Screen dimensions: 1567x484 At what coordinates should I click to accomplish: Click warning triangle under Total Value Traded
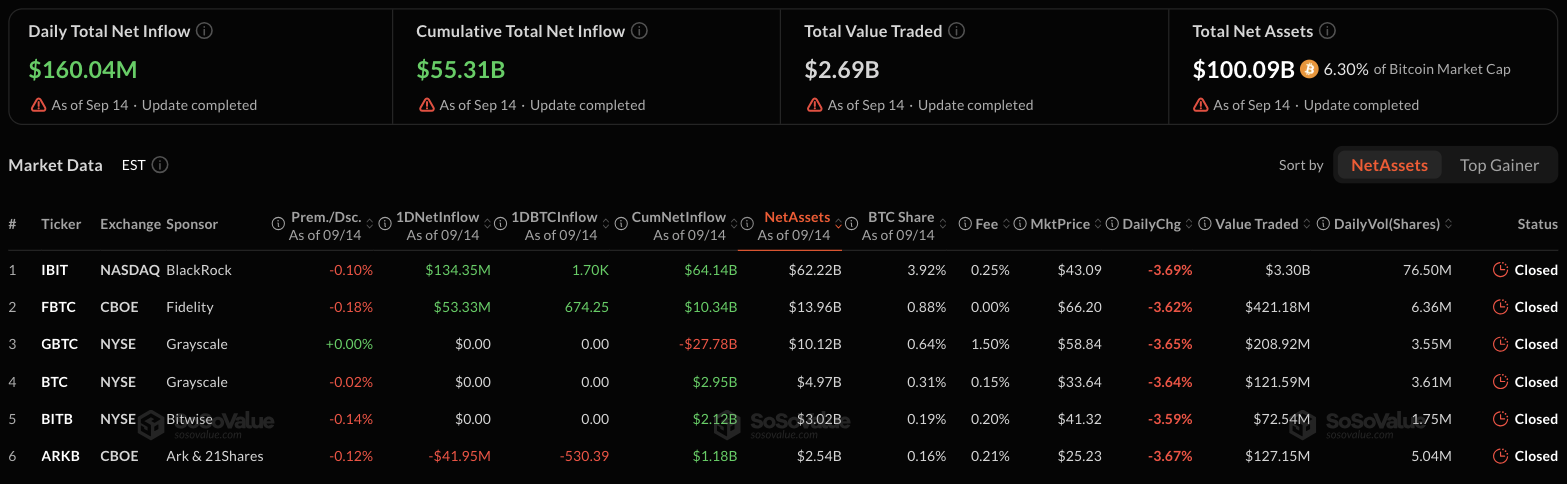(x=814, y=105)
